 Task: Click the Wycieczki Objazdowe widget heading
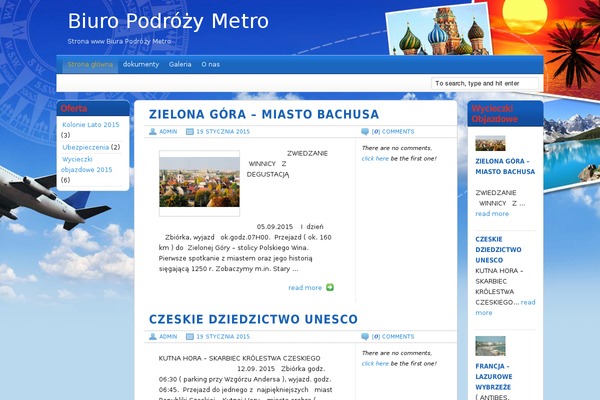[494, 114]
